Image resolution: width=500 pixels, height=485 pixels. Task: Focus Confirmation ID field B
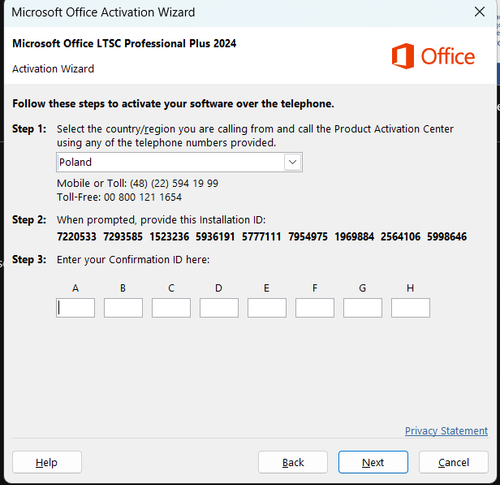[123, 308]
